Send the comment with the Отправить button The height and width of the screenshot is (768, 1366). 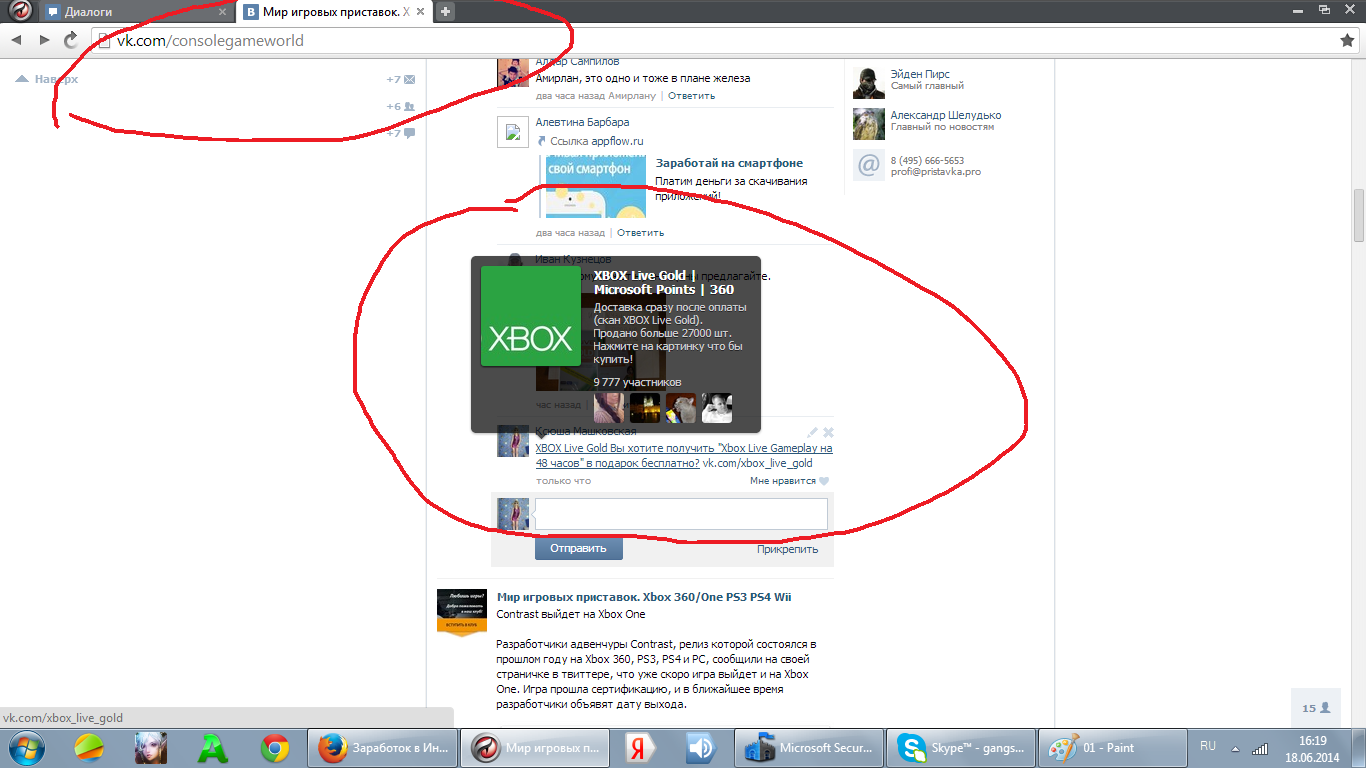tap(578, 548)
